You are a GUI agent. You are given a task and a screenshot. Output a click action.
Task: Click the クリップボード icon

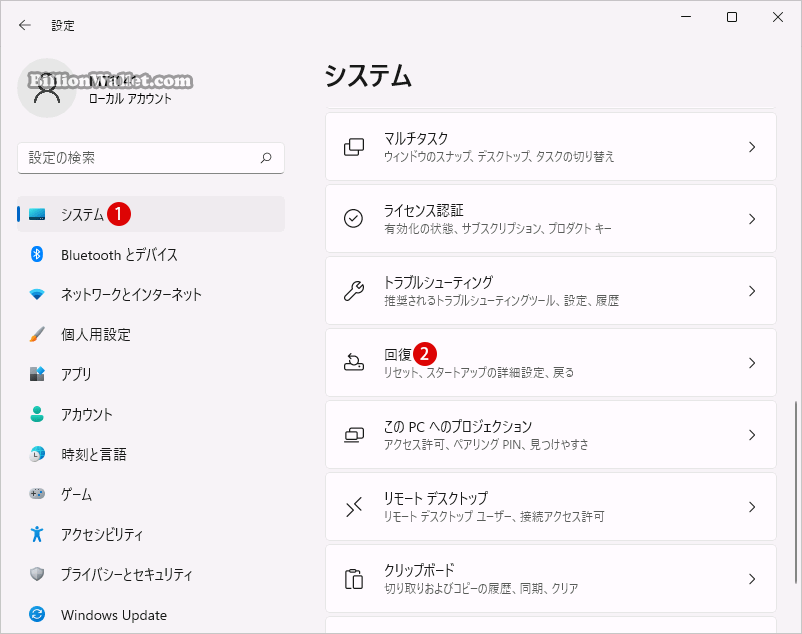pyautogui.click(x=353, y=579)
